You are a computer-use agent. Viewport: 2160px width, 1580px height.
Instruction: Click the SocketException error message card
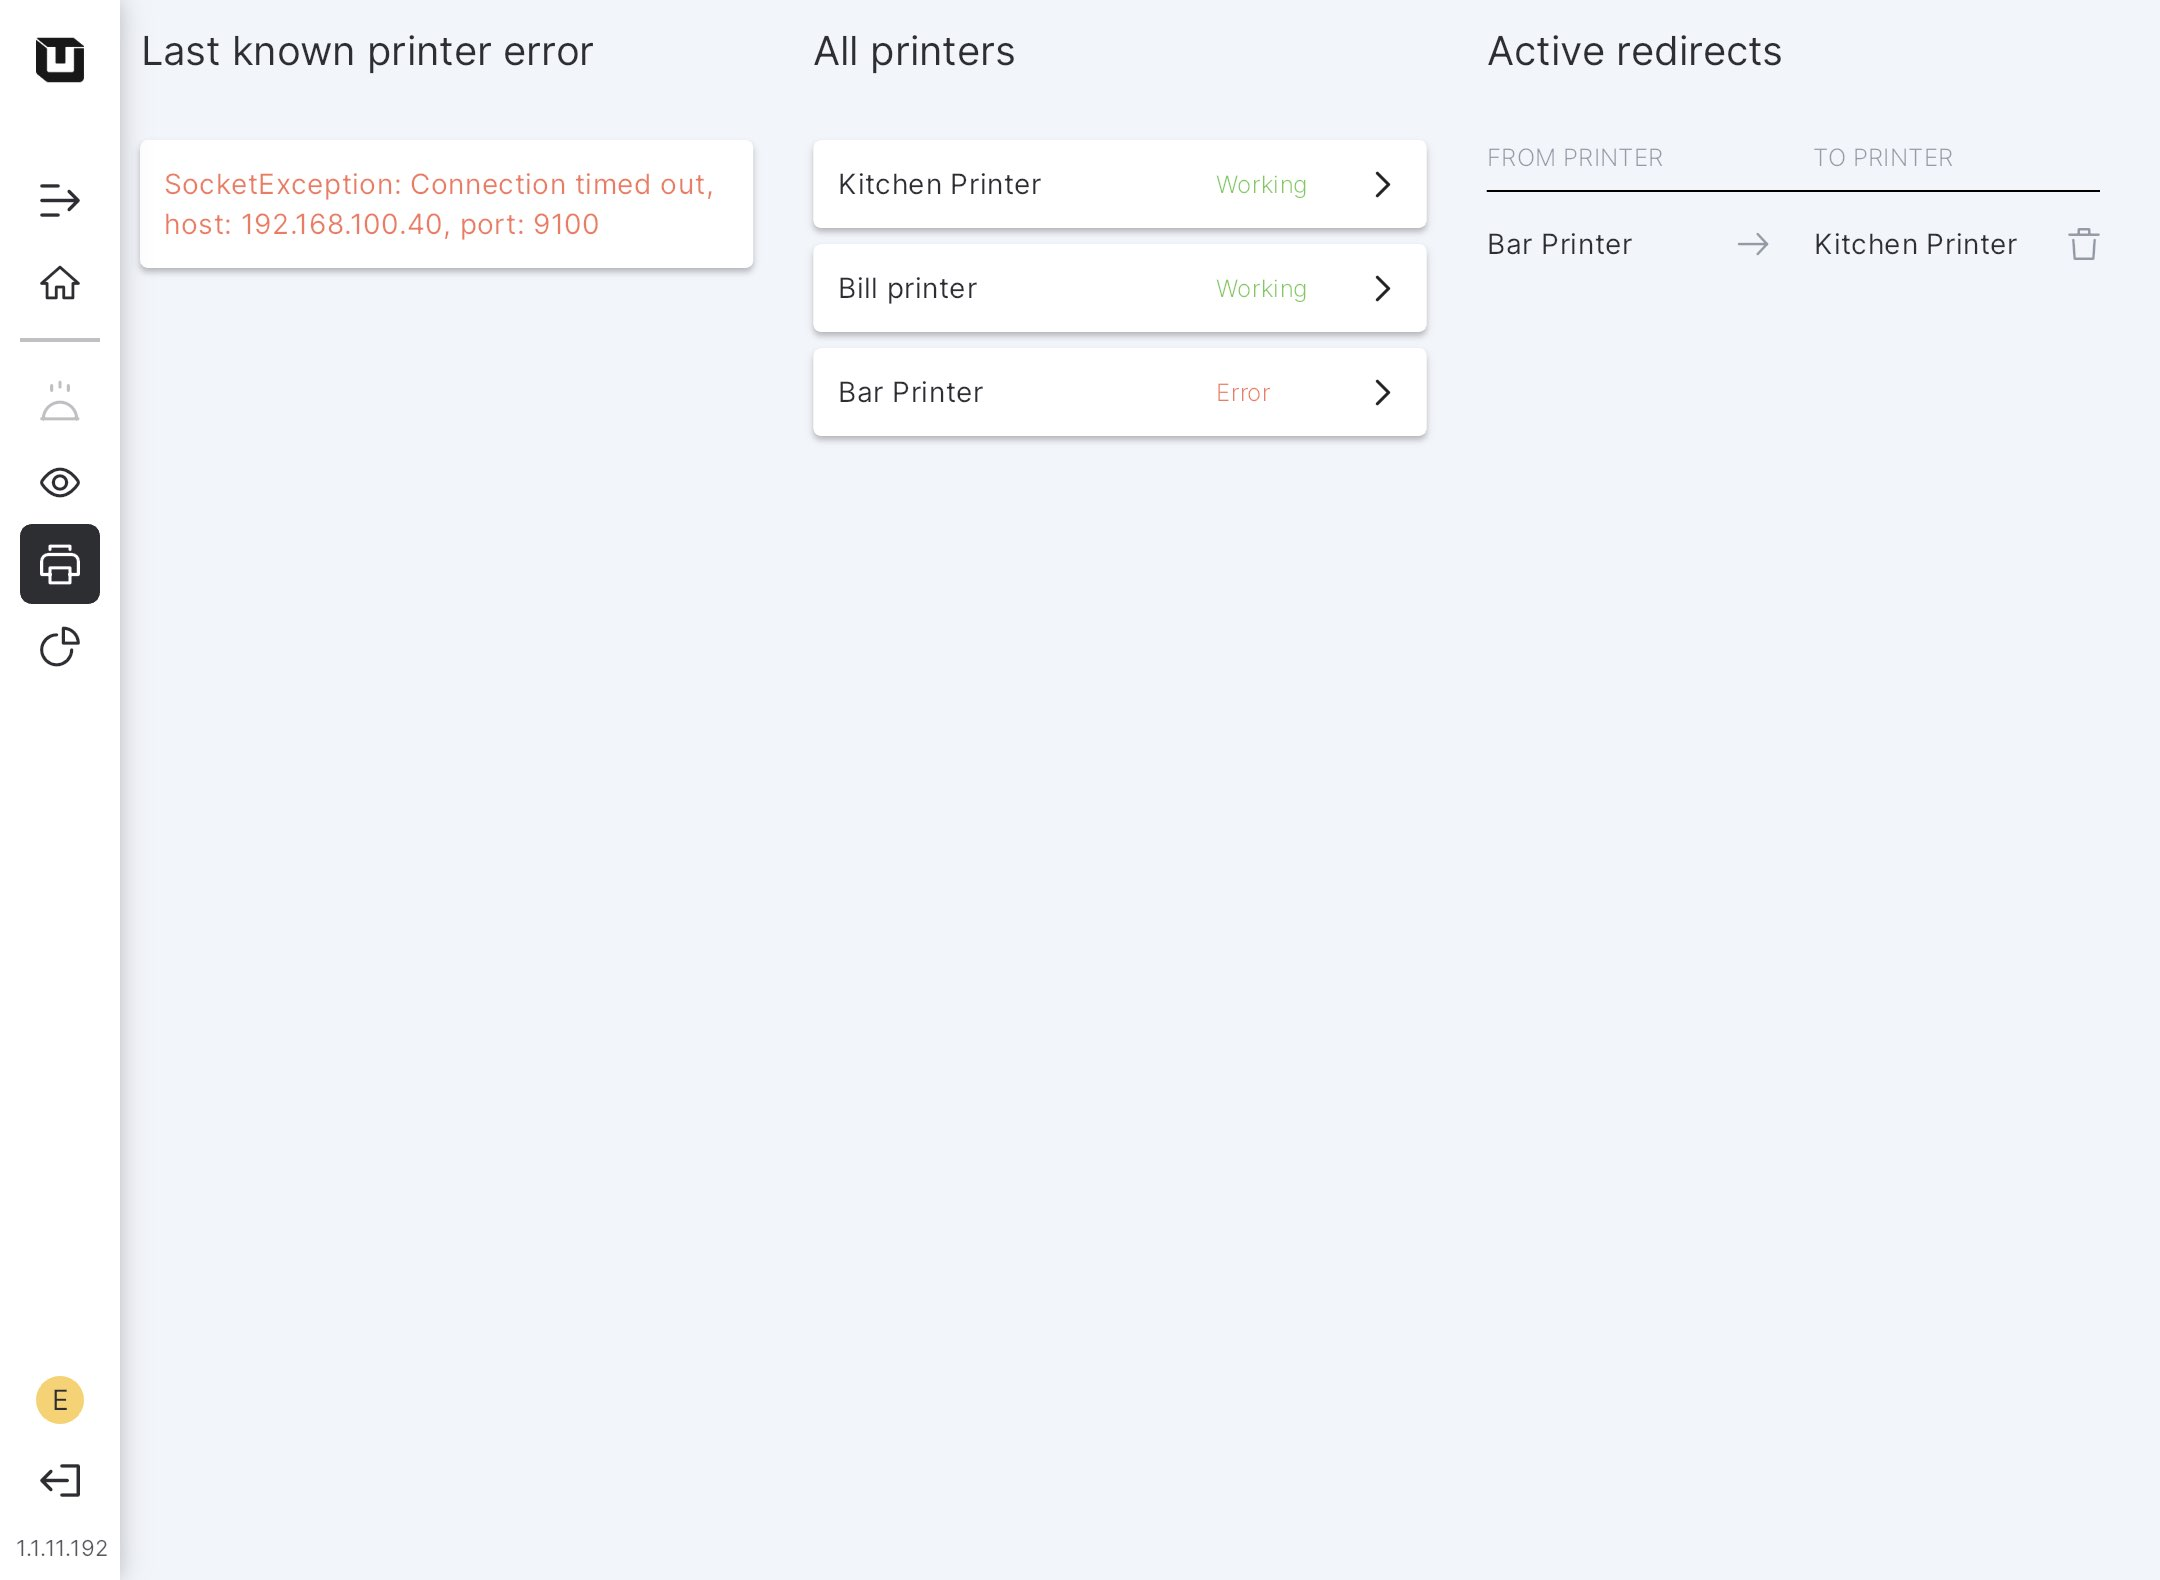[446, 204]
